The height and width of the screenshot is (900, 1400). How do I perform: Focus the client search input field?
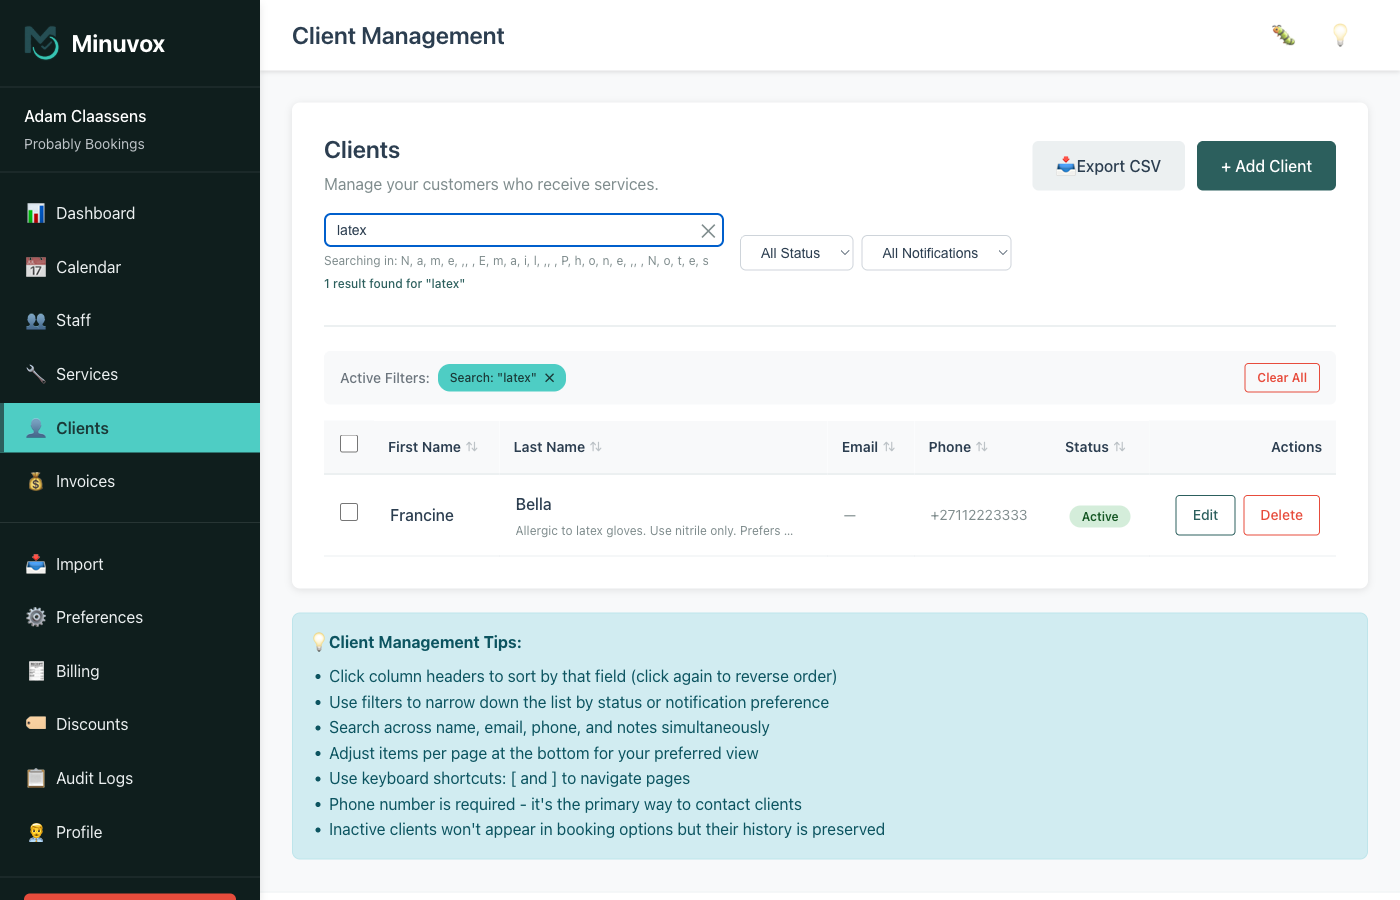coord(510,230)
